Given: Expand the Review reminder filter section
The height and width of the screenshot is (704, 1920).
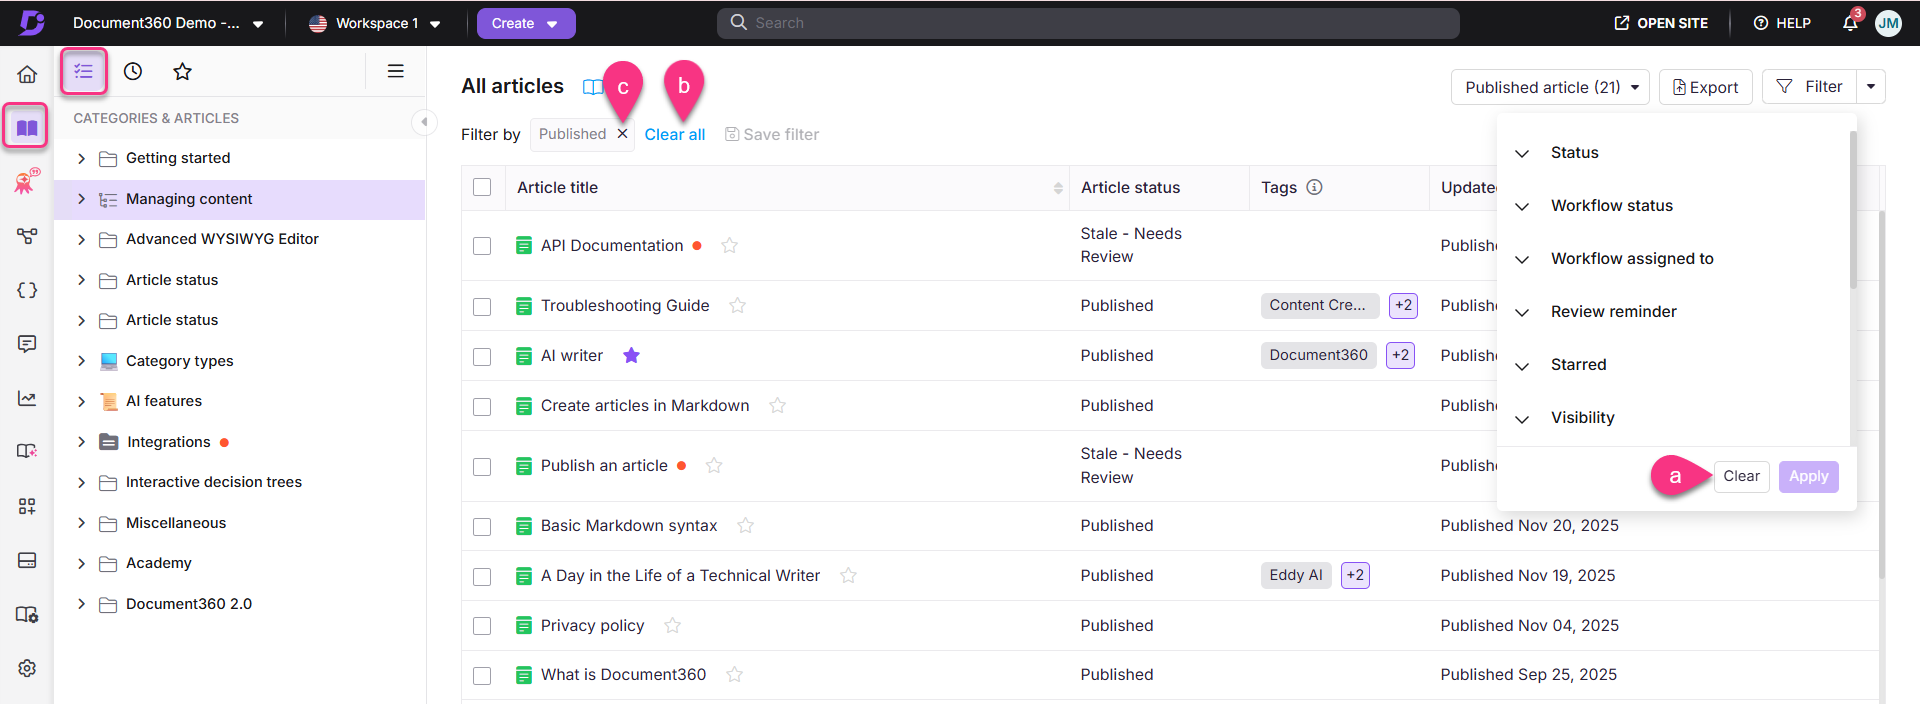Looking at the screenshot, I should (x=1522, y=312).
